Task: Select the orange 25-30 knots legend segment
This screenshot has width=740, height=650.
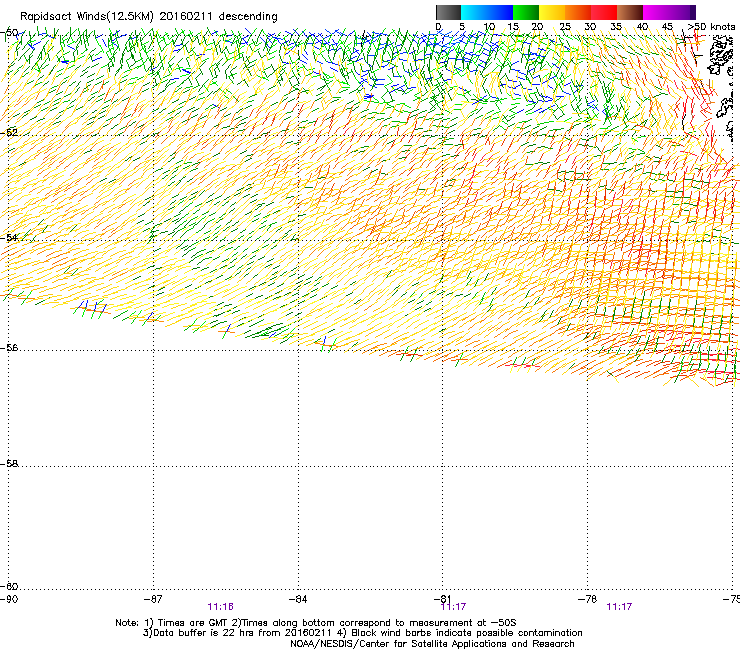Action: (x=578, y=12)
